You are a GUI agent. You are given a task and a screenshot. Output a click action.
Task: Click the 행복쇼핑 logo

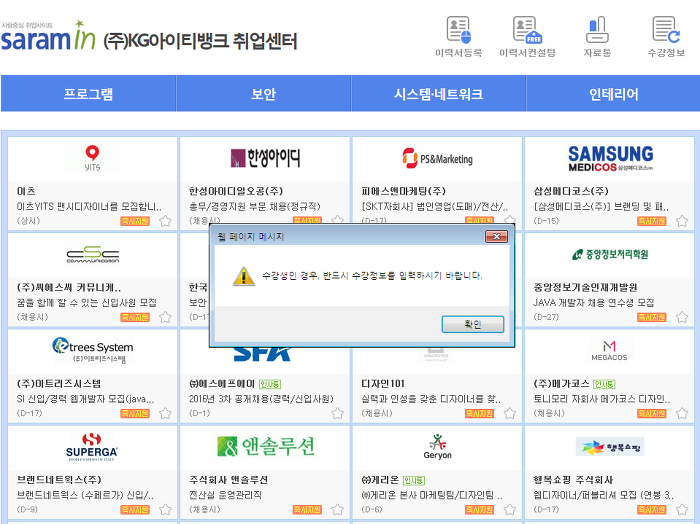pyautogui.click(x=610, y=447)
